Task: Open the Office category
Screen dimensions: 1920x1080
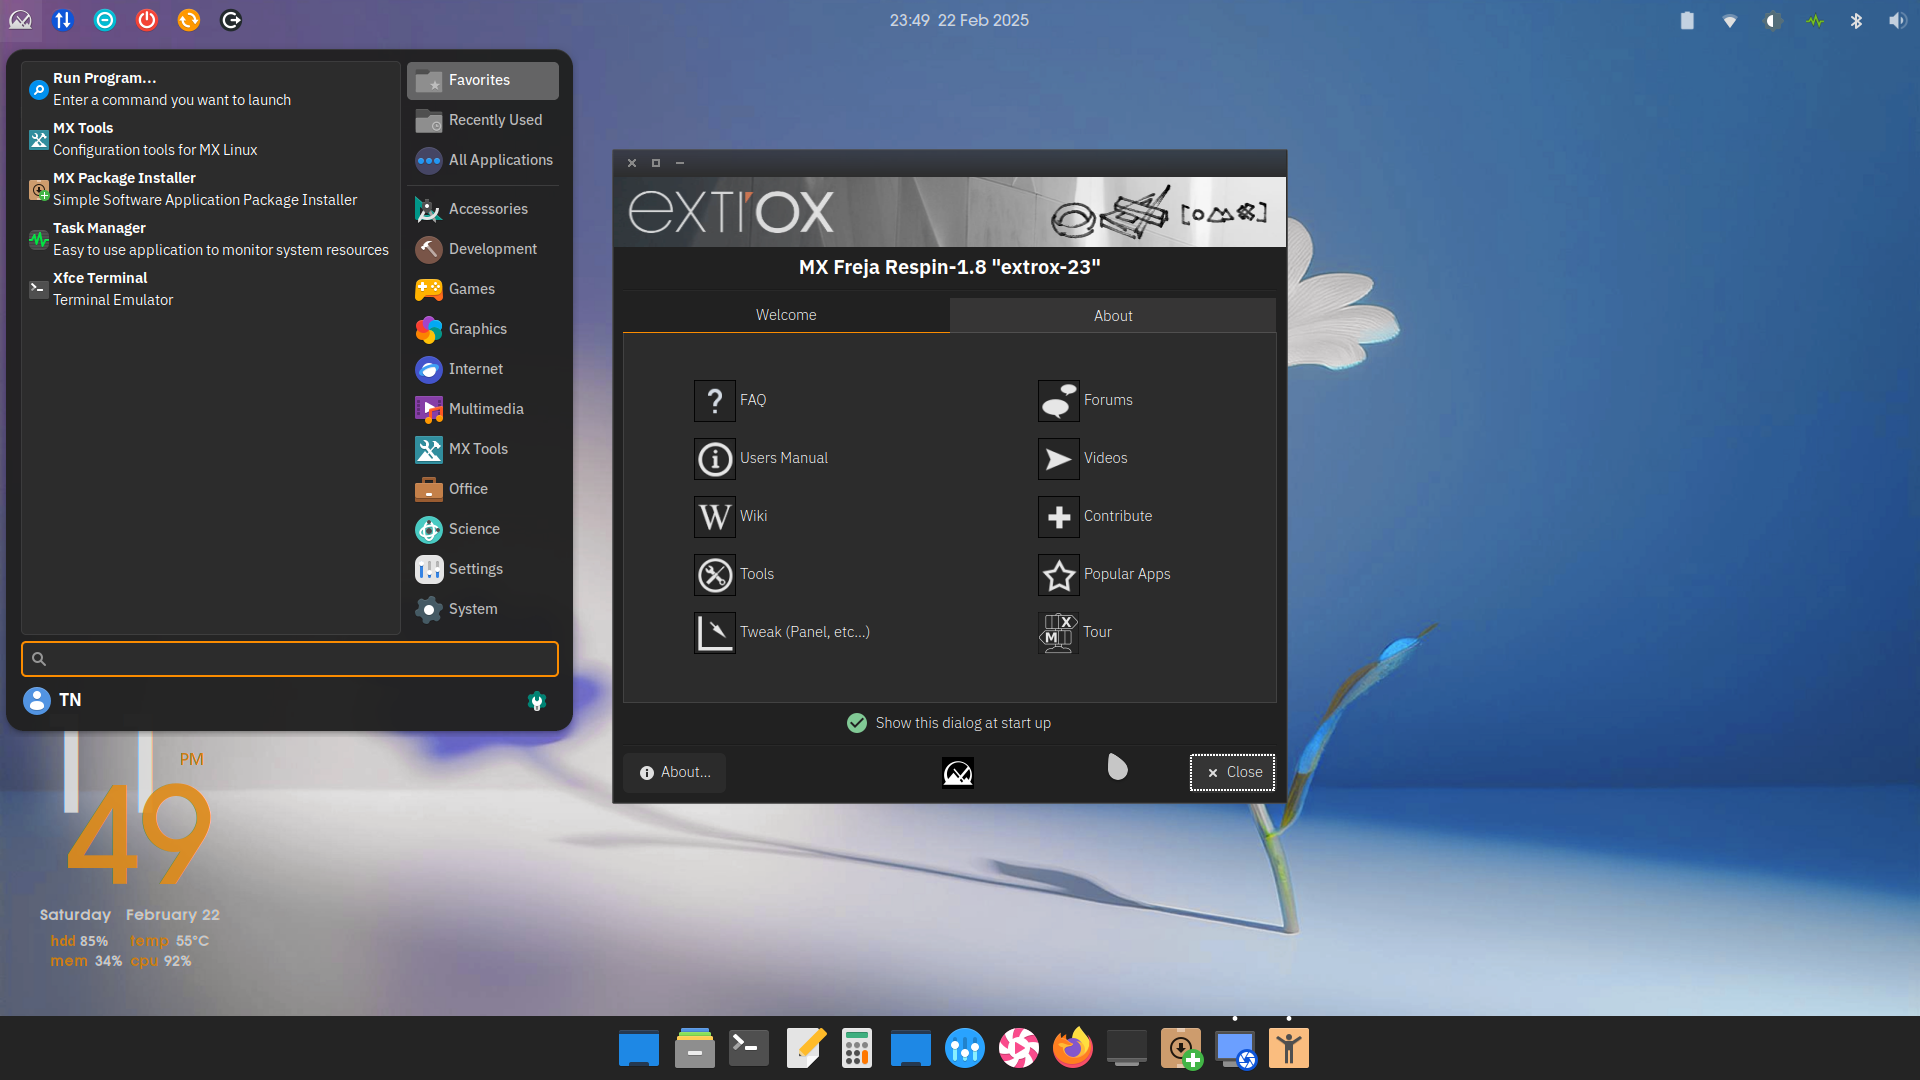Action: click(x=483, y=489)
